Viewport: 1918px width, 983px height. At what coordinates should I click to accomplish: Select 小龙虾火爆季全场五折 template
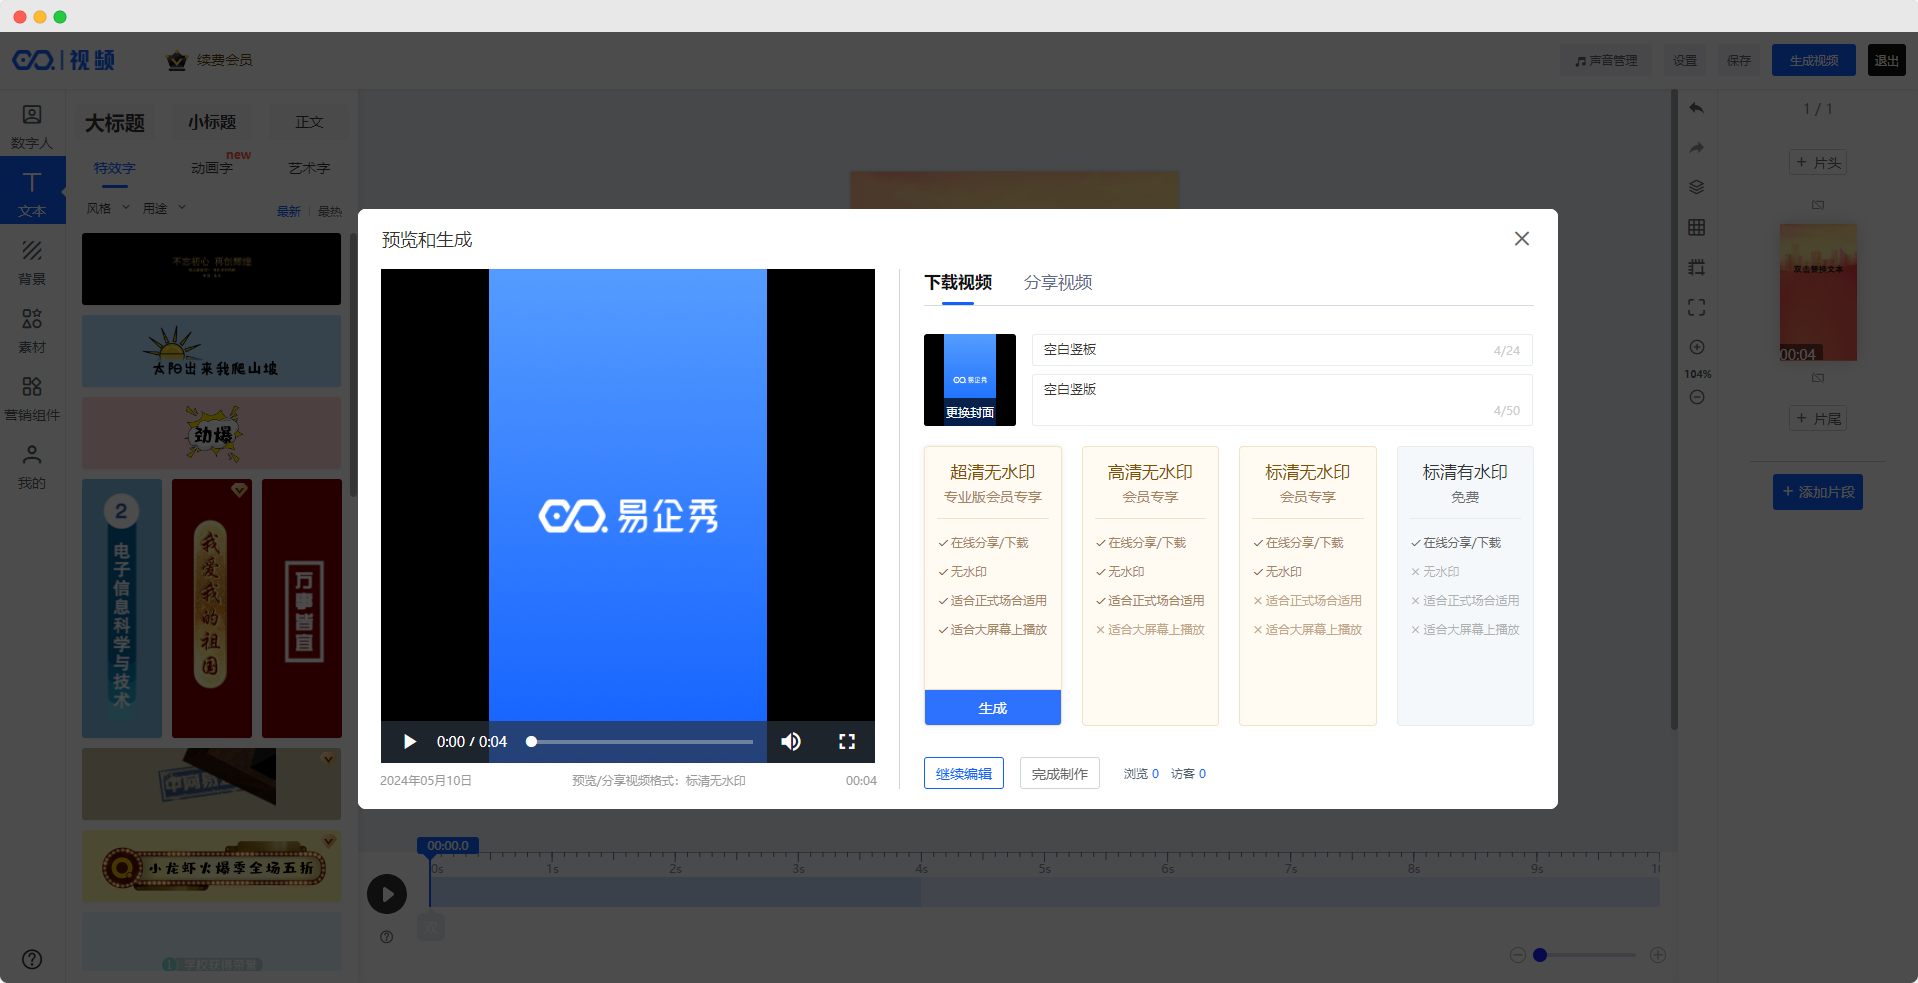(211, 867)
